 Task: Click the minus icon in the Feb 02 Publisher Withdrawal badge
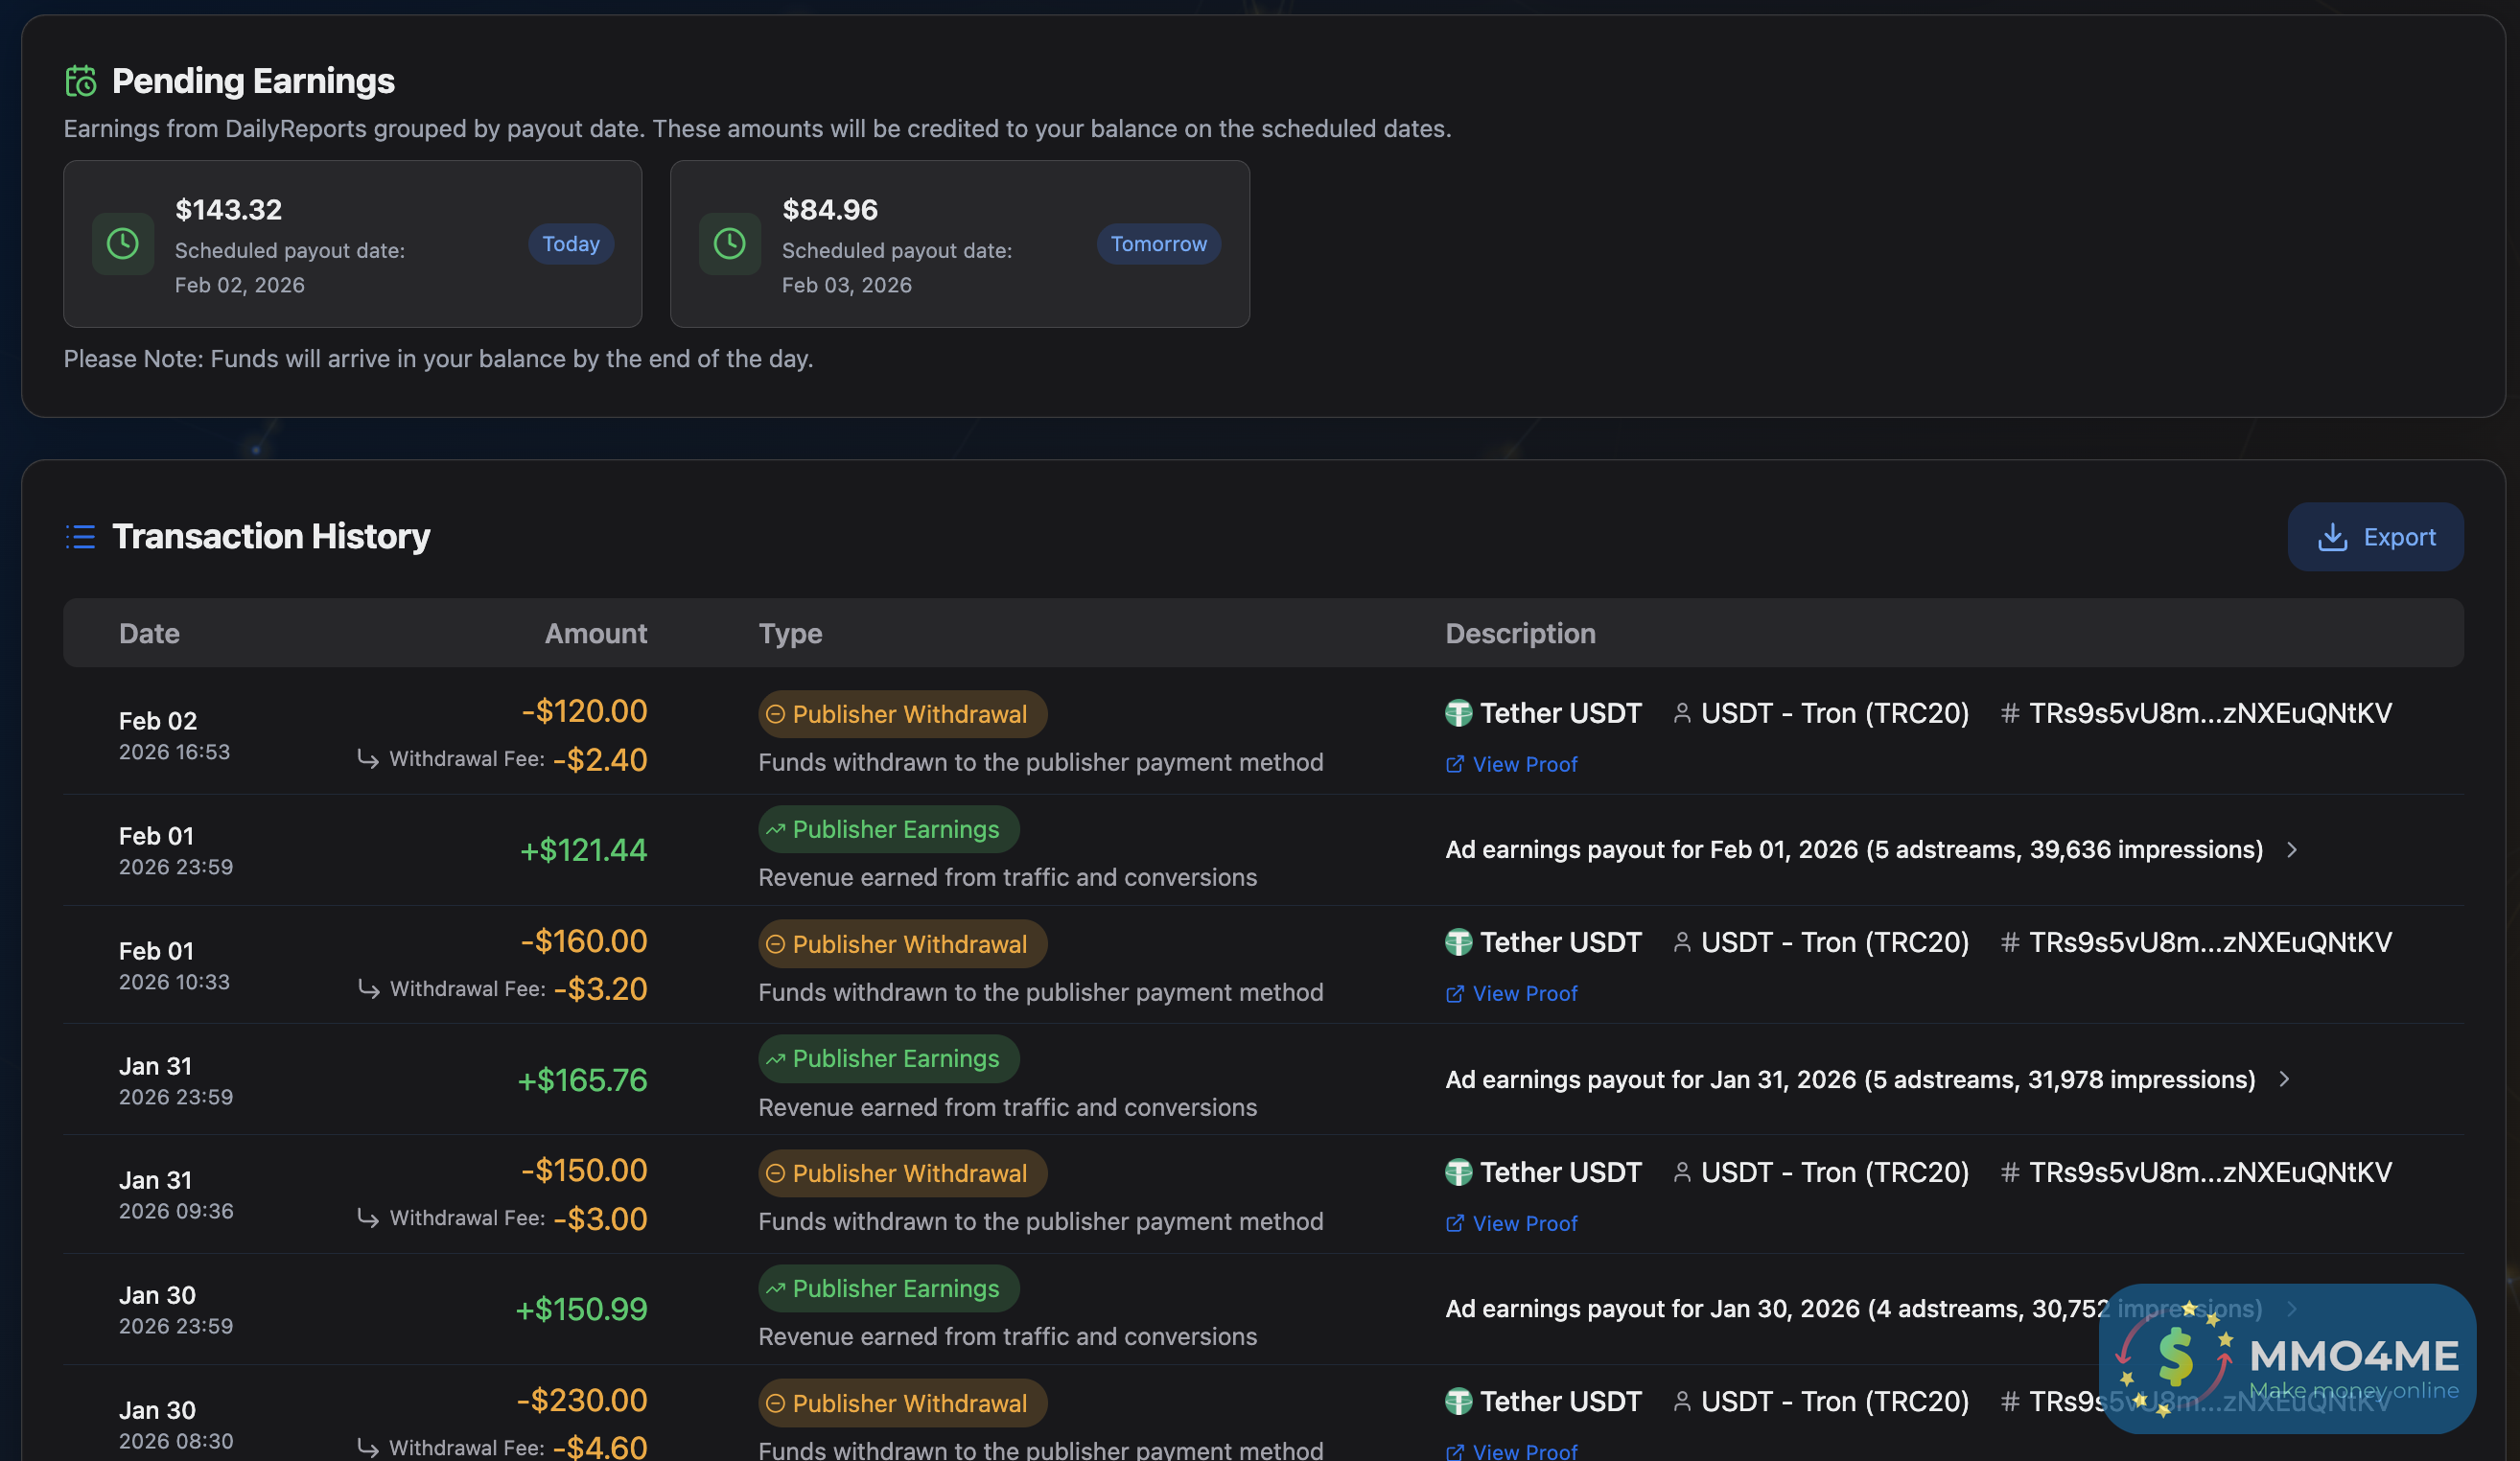point(775,714)
